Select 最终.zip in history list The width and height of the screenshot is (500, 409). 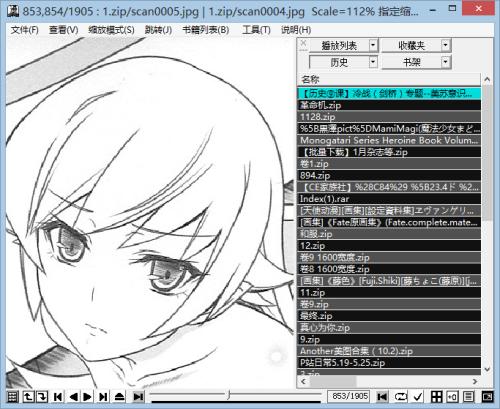point(389,316)
